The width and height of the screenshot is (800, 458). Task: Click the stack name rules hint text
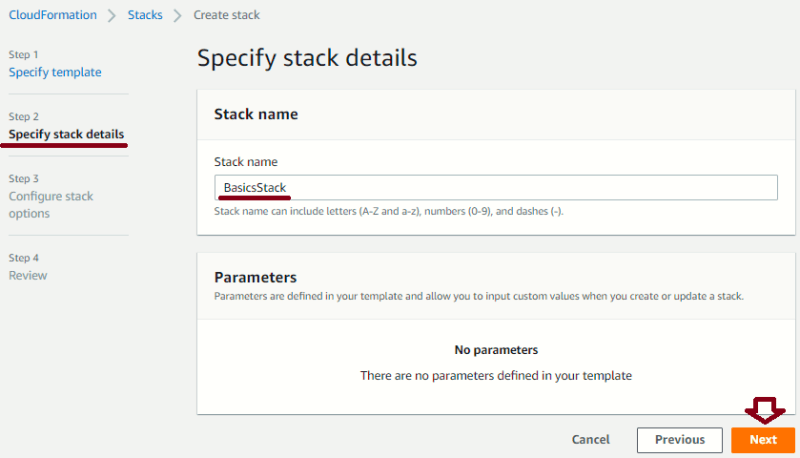point(389,211)
